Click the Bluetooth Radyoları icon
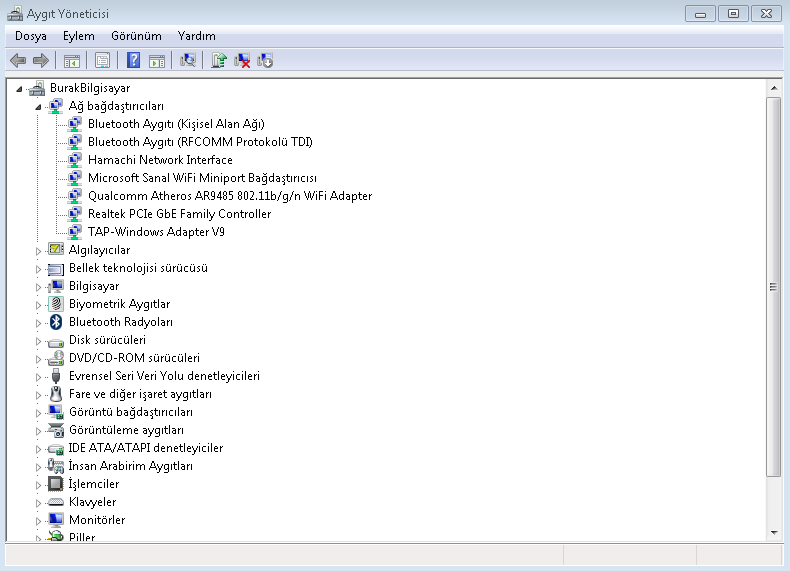The width and height of the screenshot is (790, 571). (x=56, y=322)
